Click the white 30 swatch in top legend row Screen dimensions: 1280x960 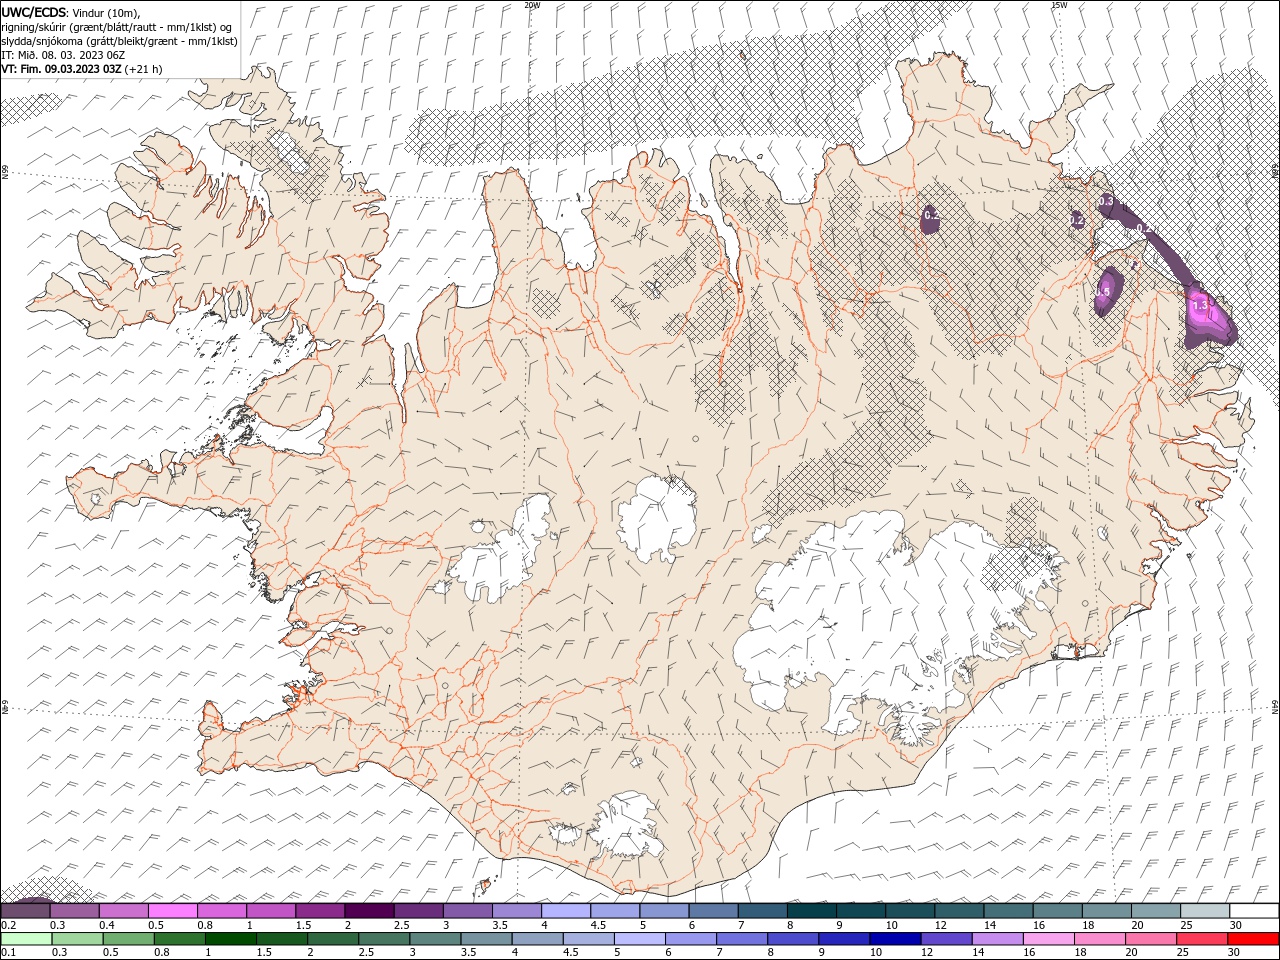pos(1255,911)
